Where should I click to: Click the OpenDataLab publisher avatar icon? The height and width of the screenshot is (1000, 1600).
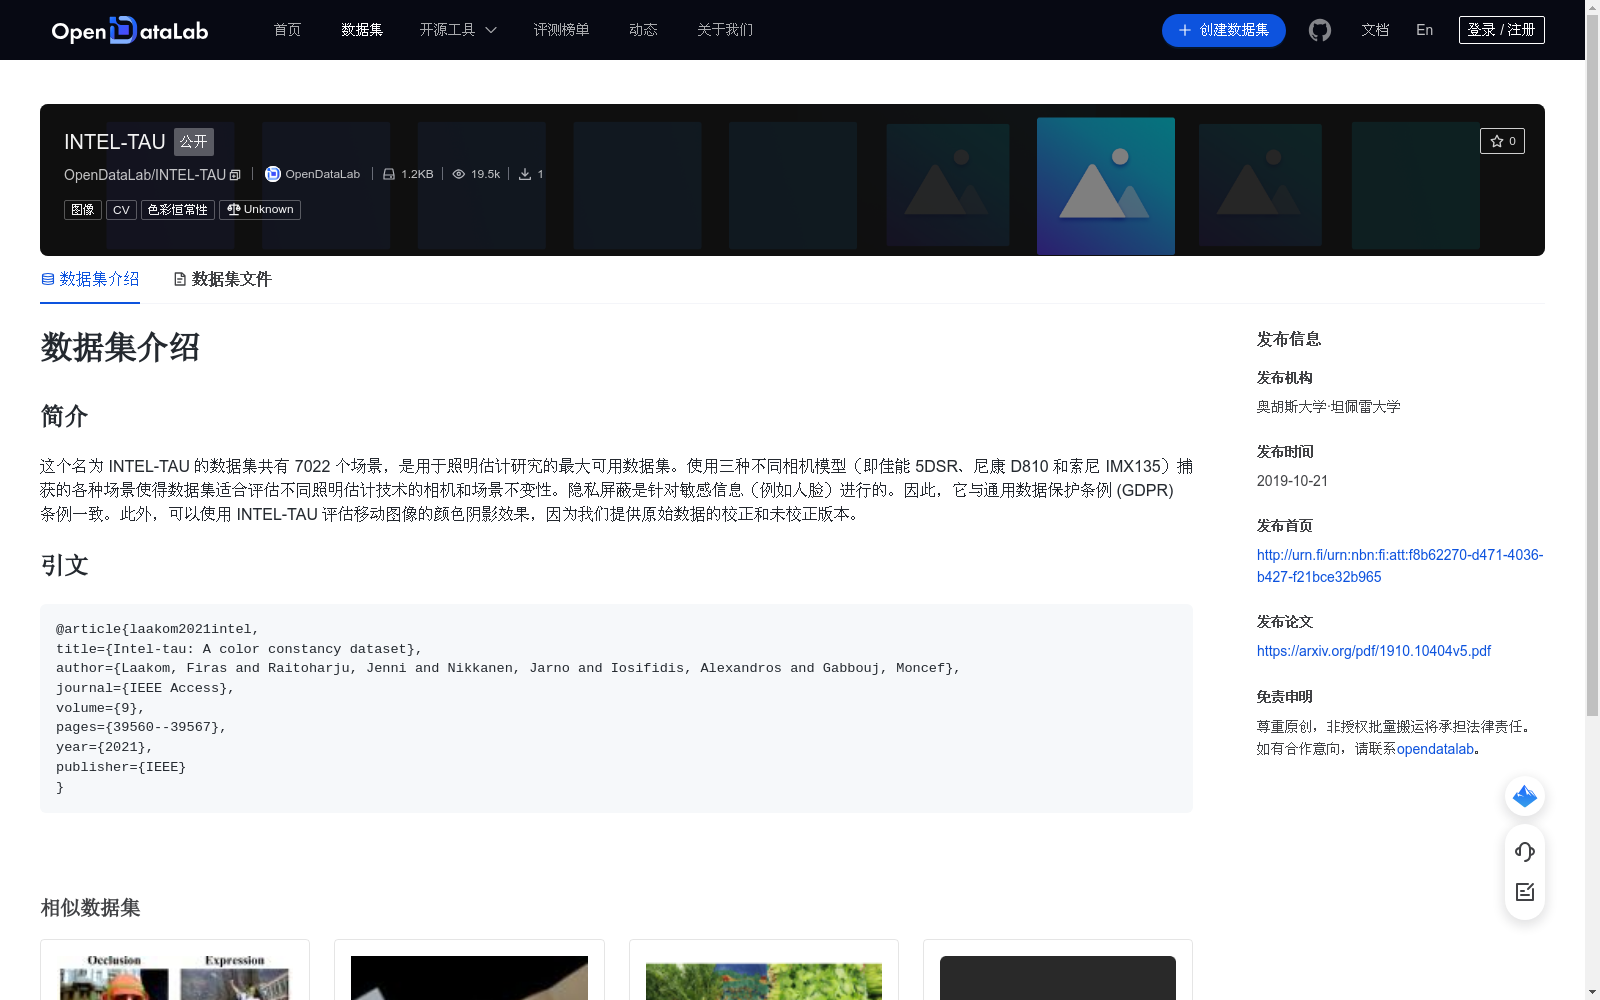[272, 174]
